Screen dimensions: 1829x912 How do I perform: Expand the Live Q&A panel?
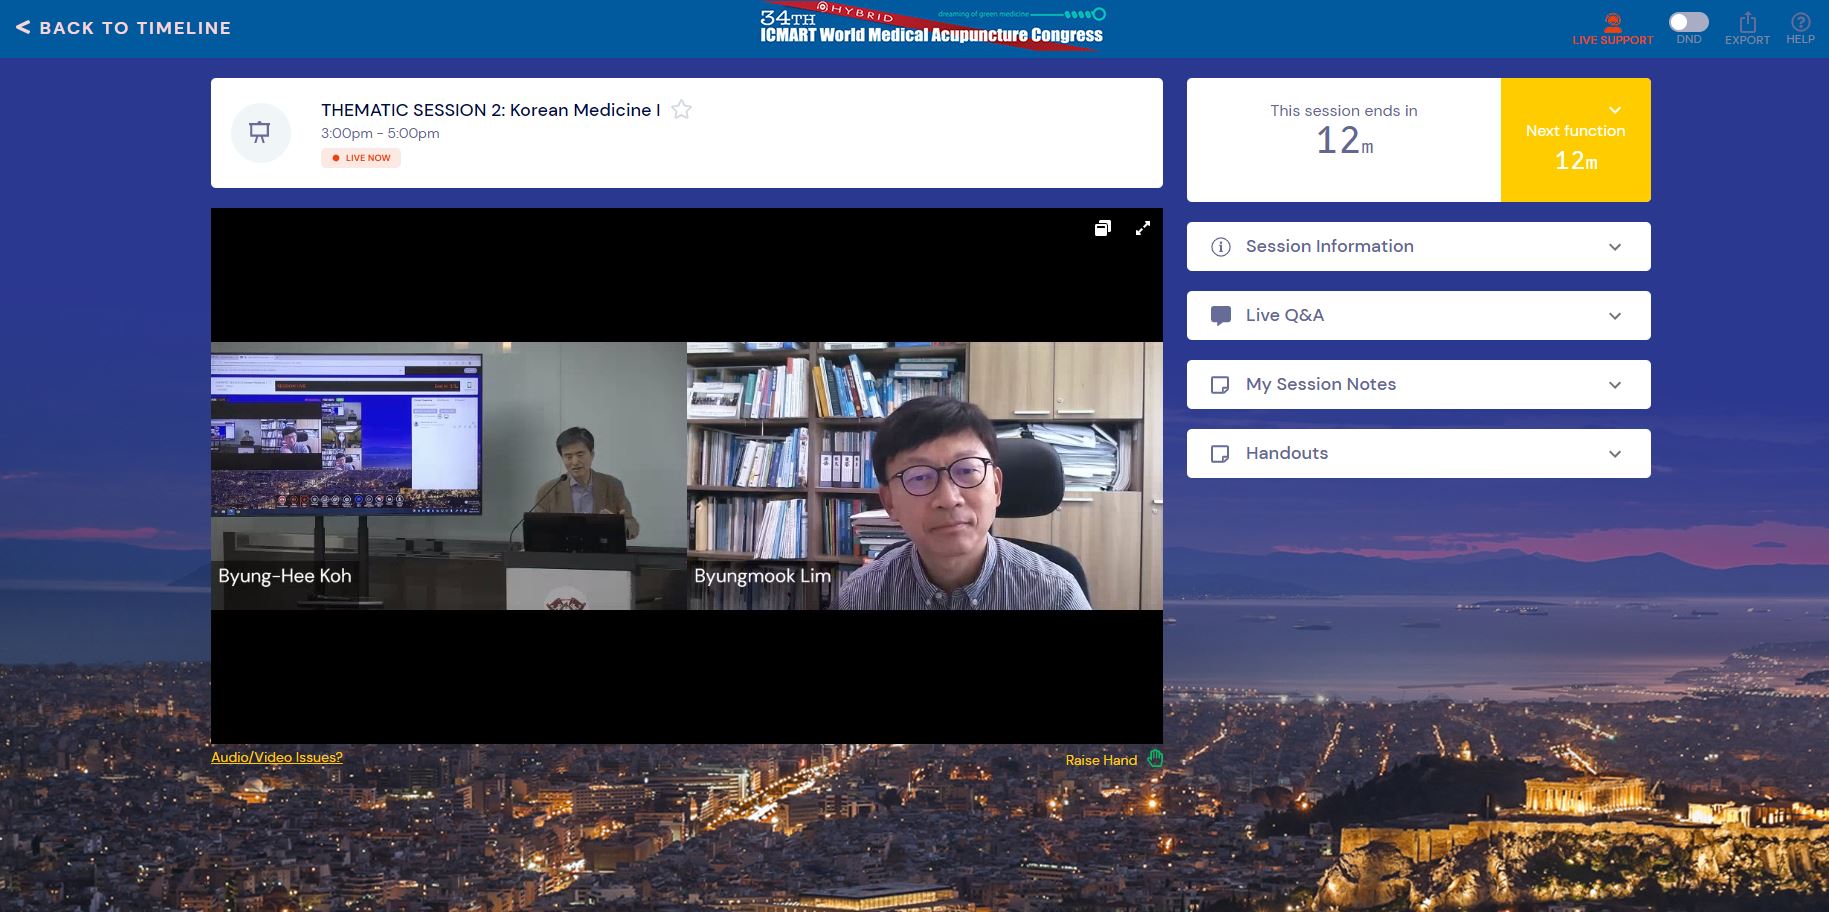pyautogui.click(x=1418, y=315)
